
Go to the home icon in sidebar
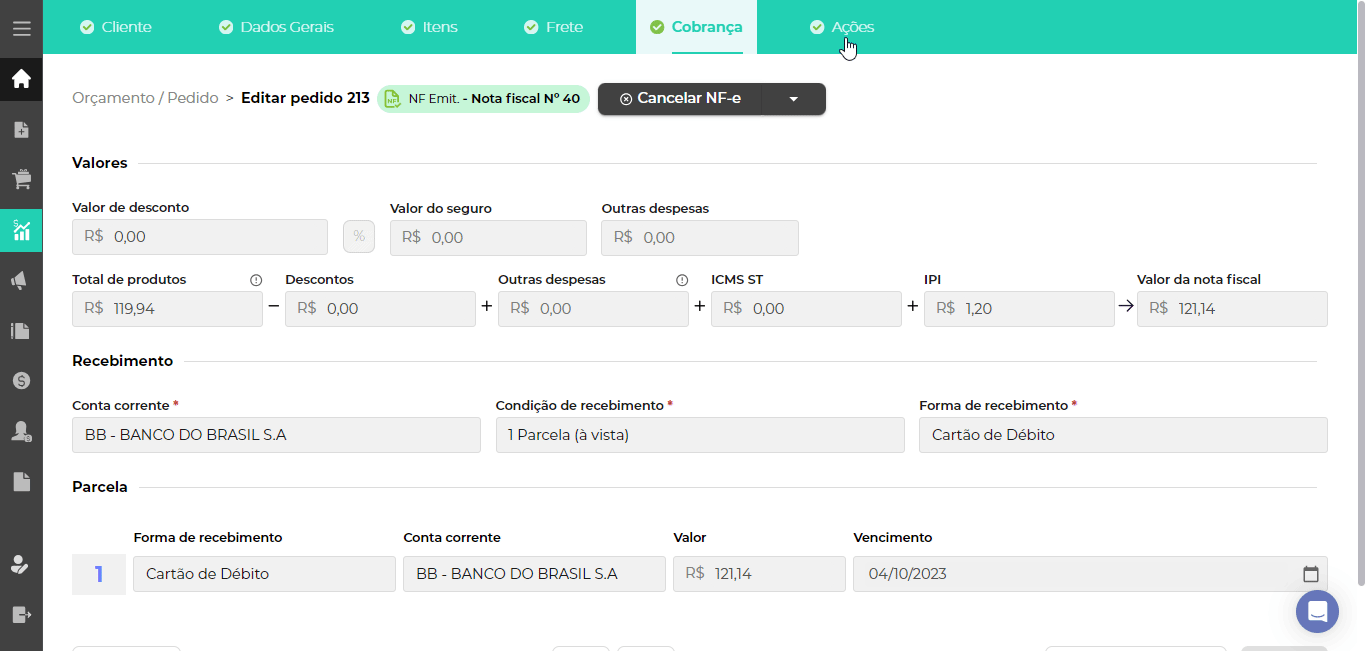coord(21,79)
